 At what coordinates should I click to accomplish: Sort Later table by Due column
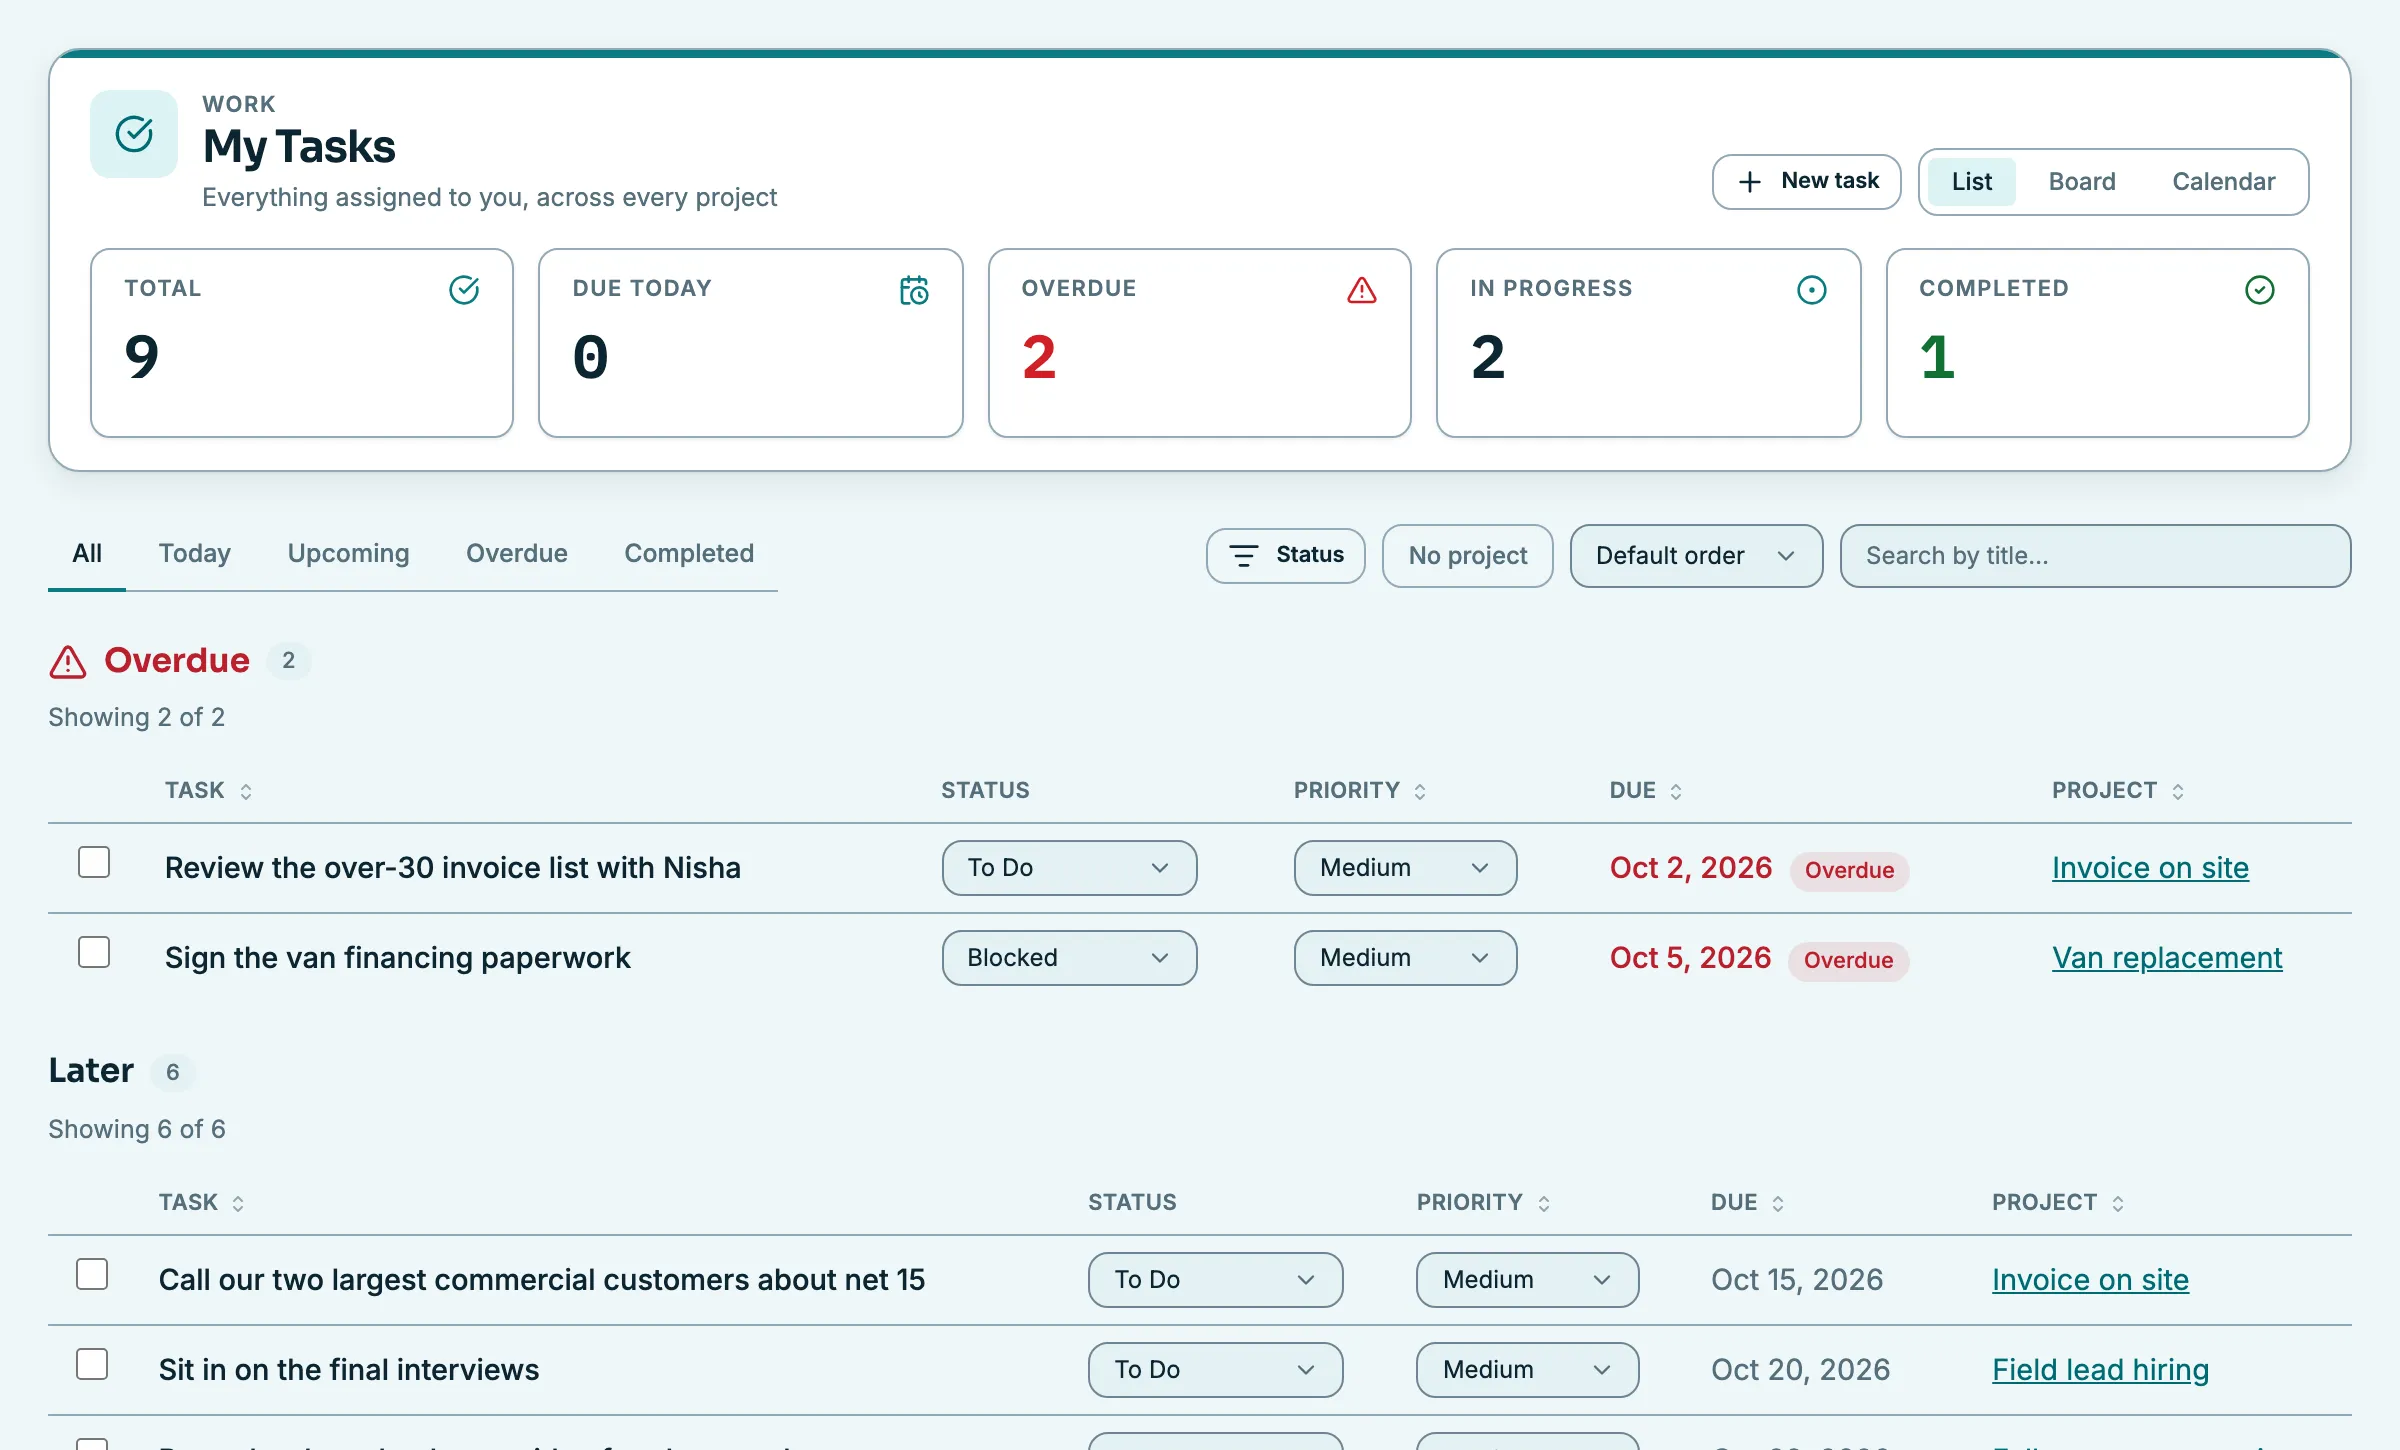pyautogui.click(x=1748, y=1203)
